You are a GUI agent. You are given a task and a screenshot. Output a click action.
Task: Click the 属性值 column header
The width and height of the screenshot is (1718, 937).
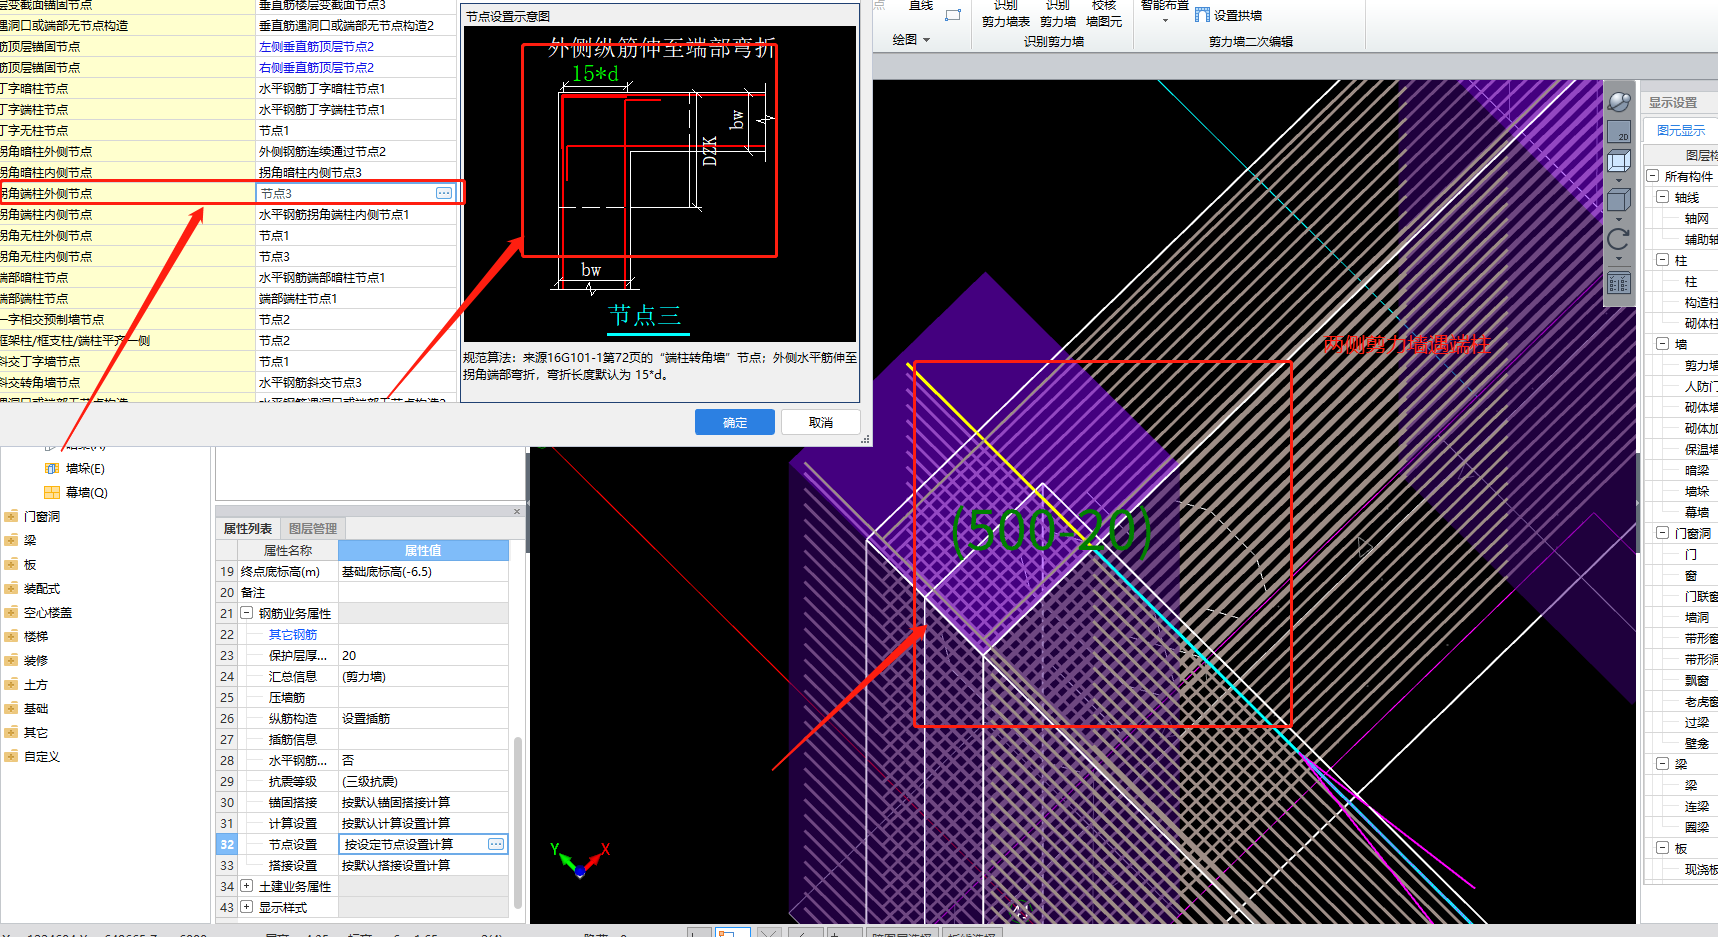pyautogui.click(x=423, y=550)
